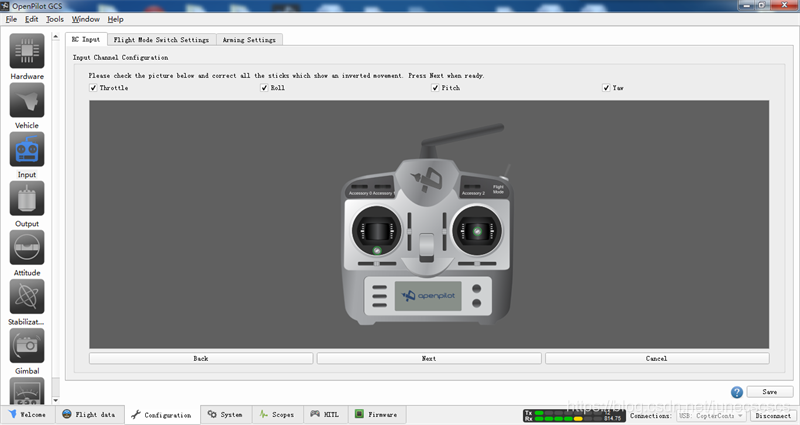Viewport: 800px width, 425px height.
Task: Go to the Welcome bottom tab
Action: (27, 414)
